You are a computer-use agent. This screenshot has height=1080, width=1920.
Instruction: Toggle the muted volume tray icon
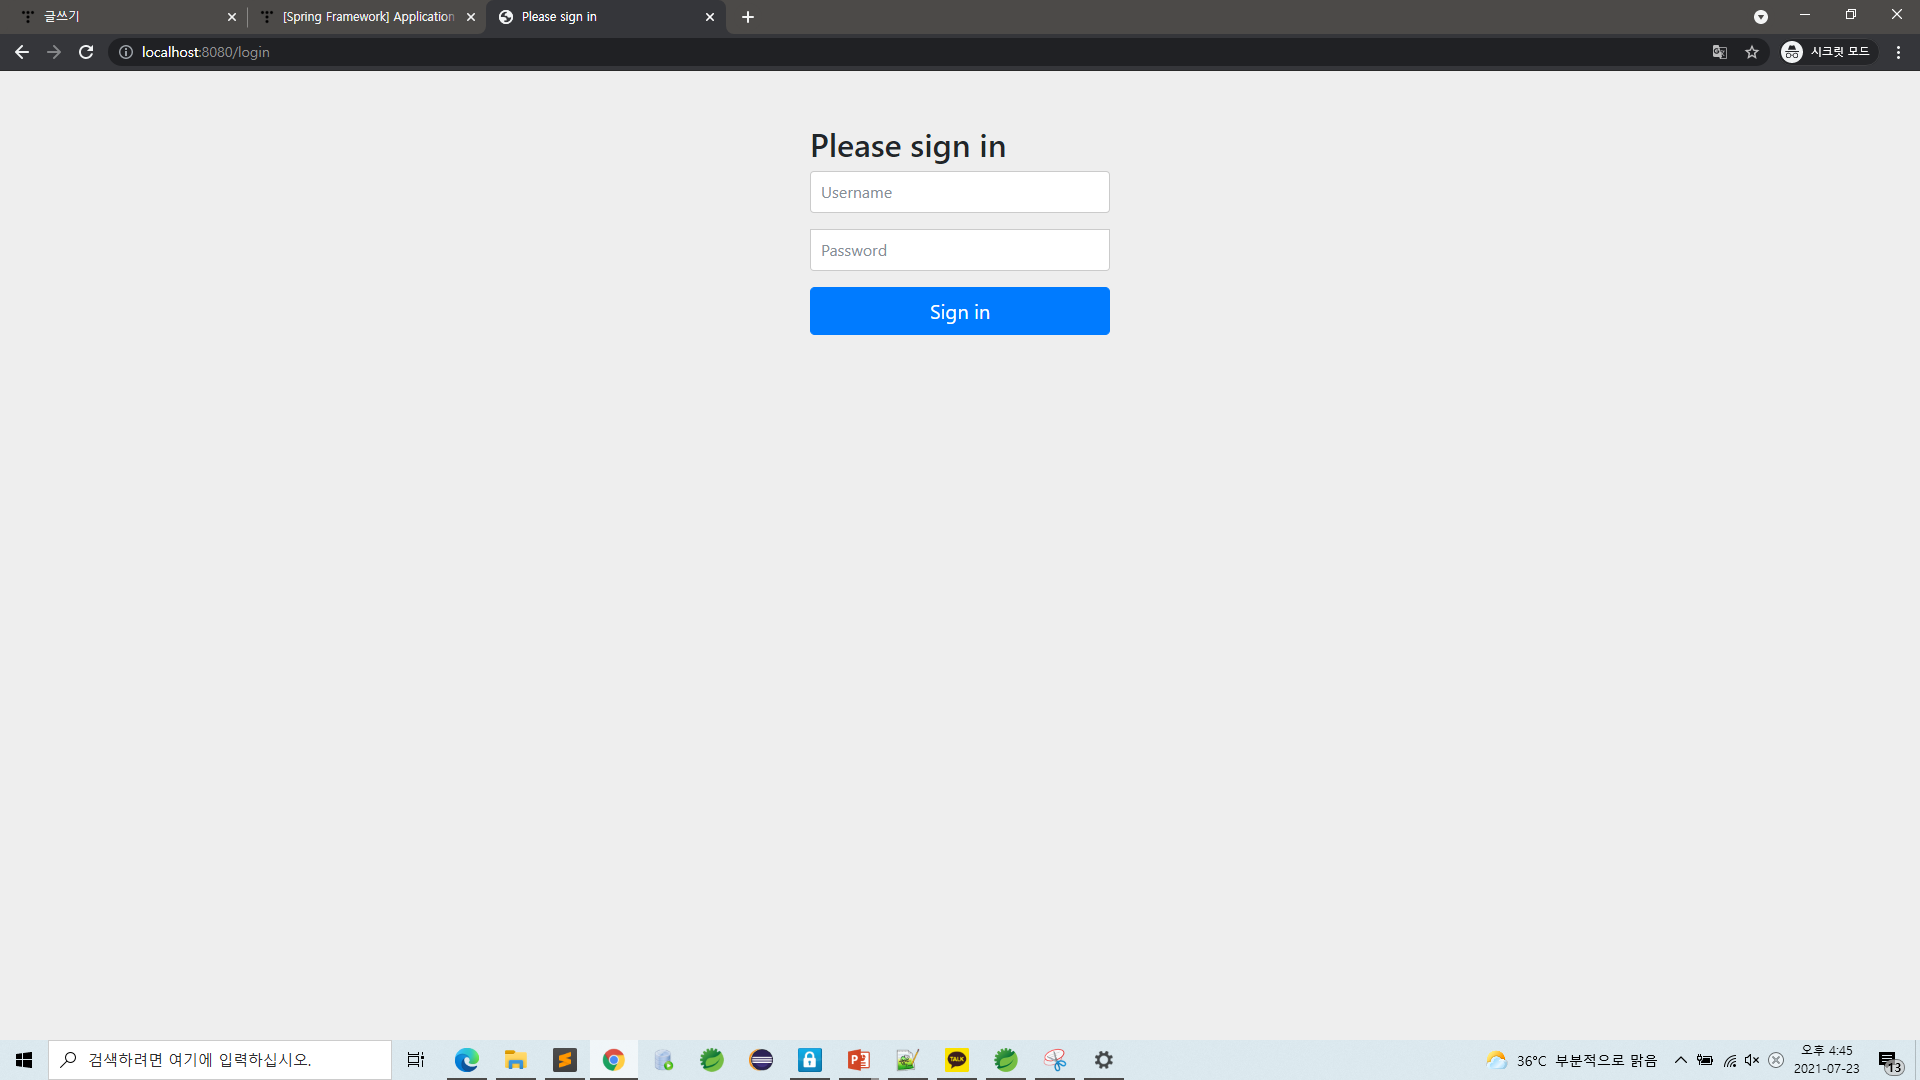1752,1060
